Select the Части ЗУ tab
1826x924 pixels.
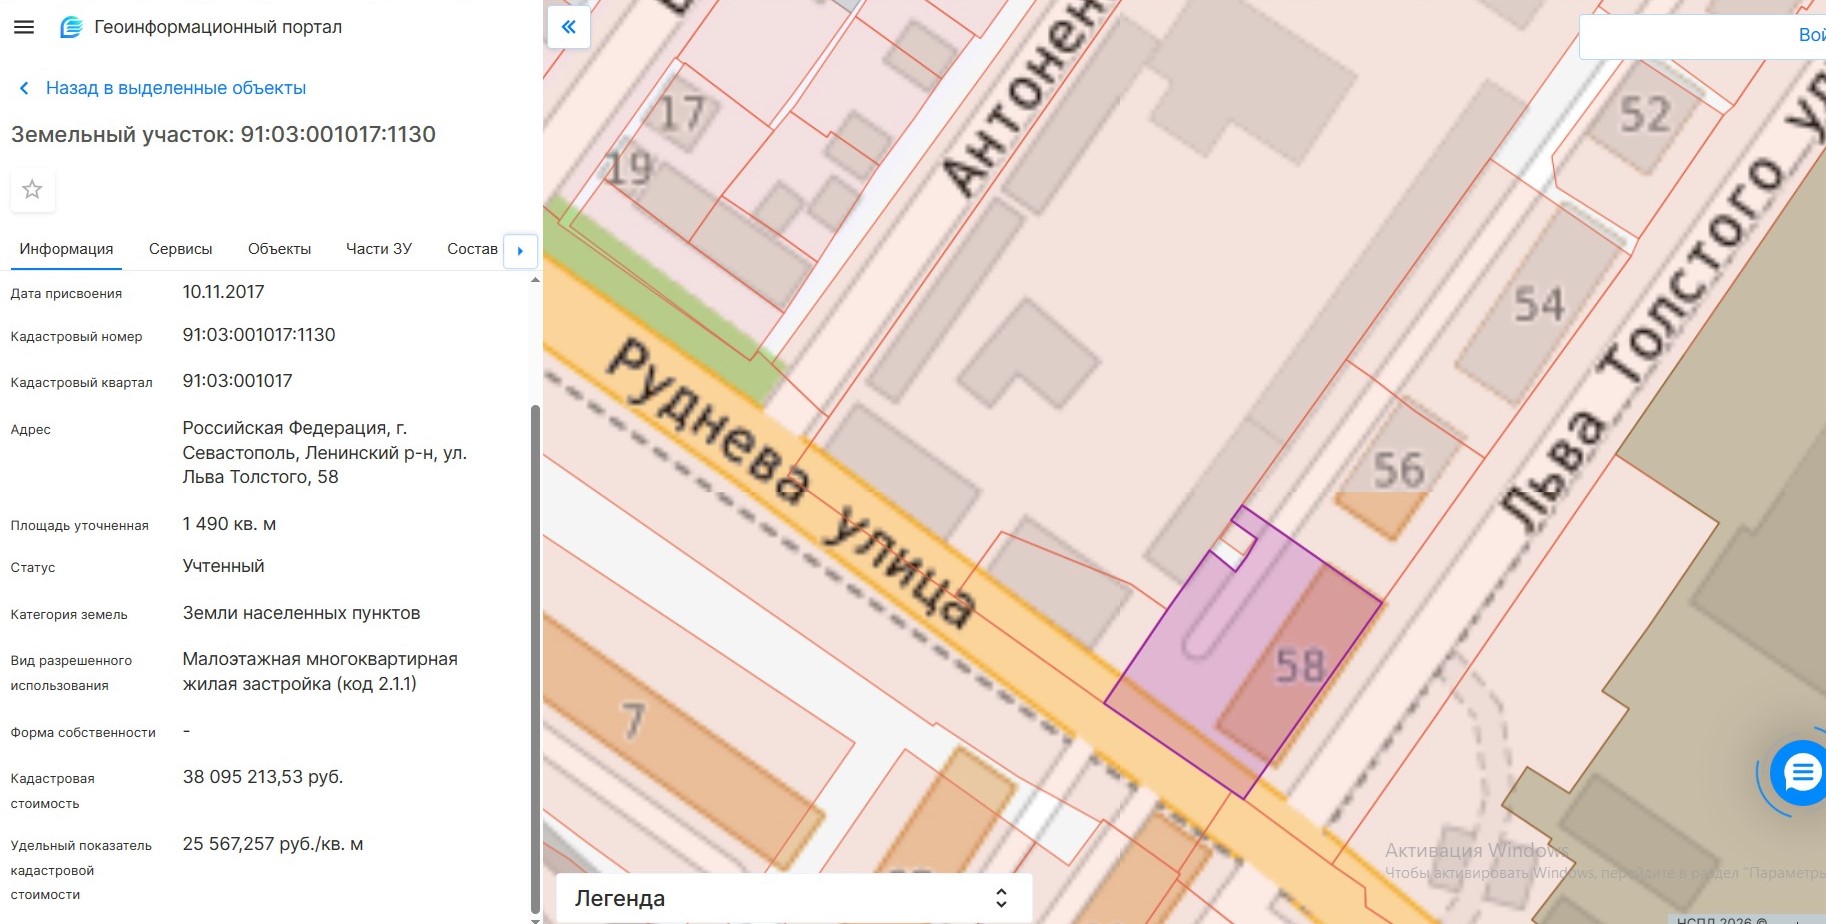pos(378,249)
